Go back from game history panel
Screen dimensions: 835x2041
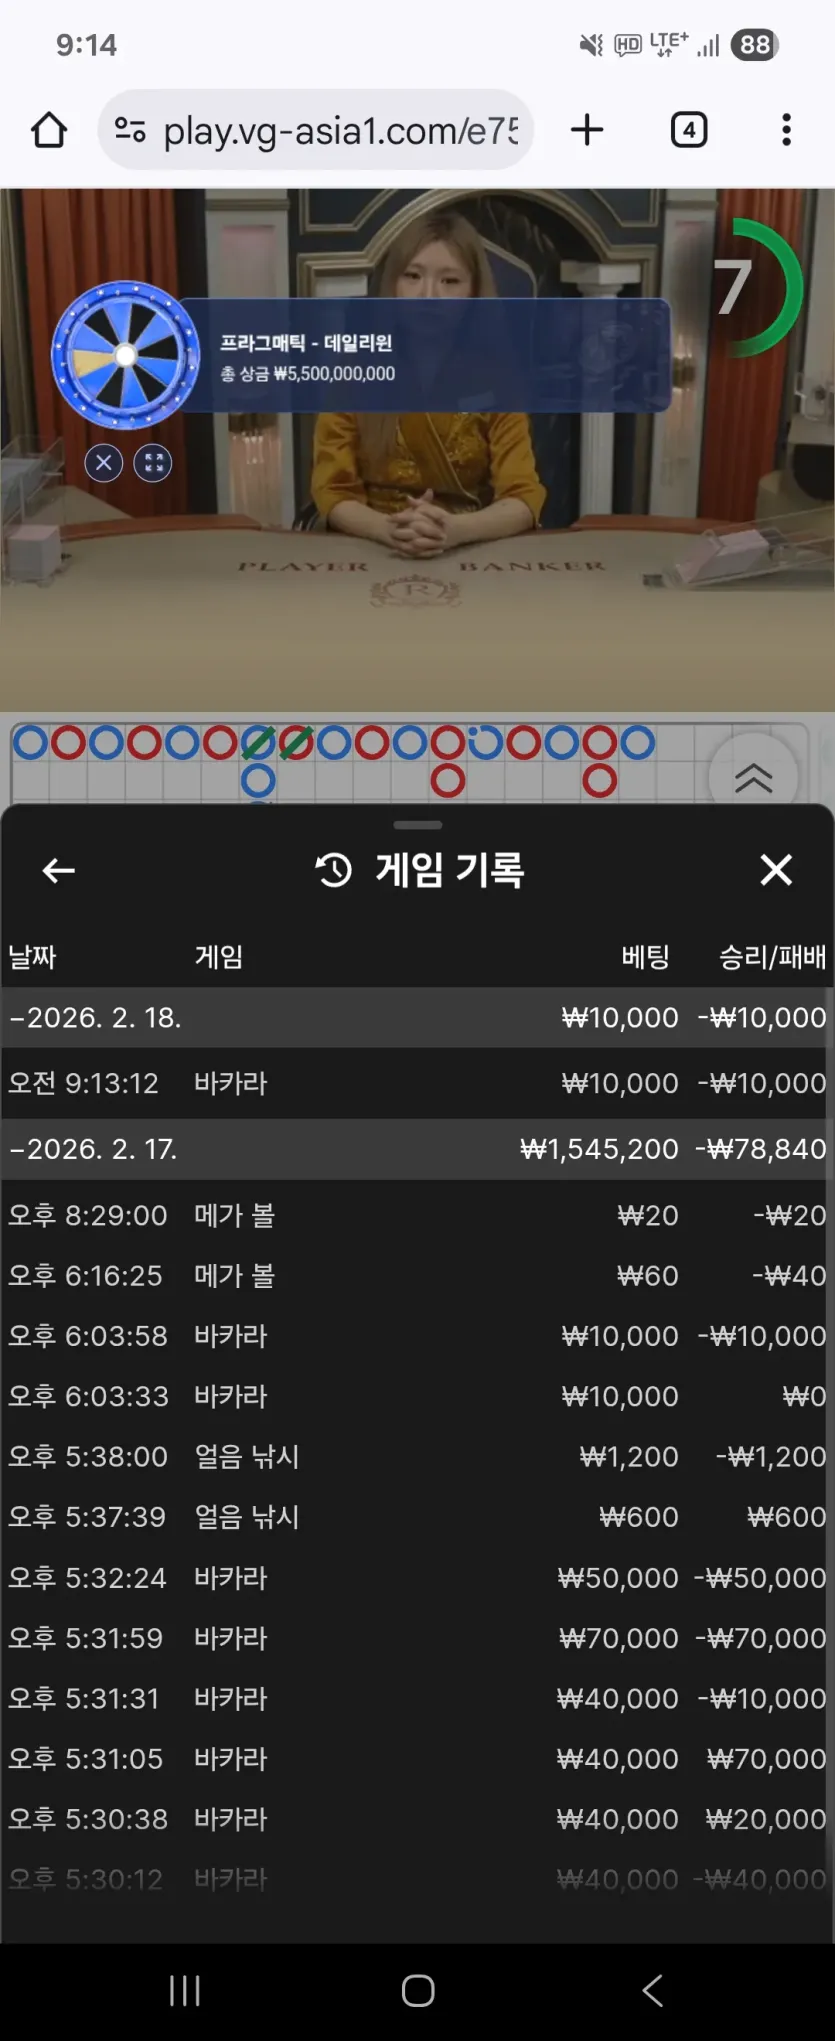pyautogui.click(x=58, y=871)
